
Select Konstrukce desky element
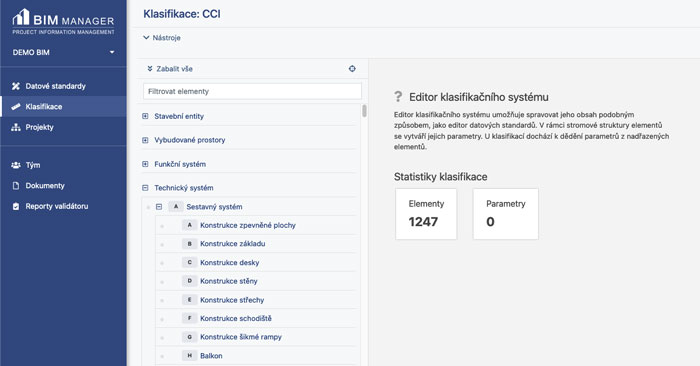tap(256, 262)
